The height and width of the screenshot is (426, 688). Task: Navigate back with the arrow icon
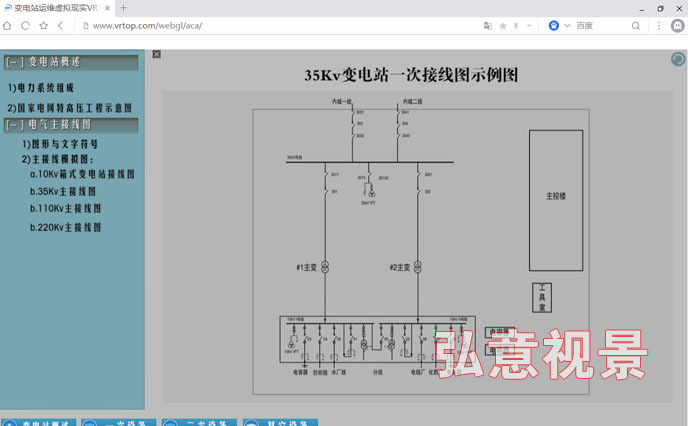coord(61,26)
